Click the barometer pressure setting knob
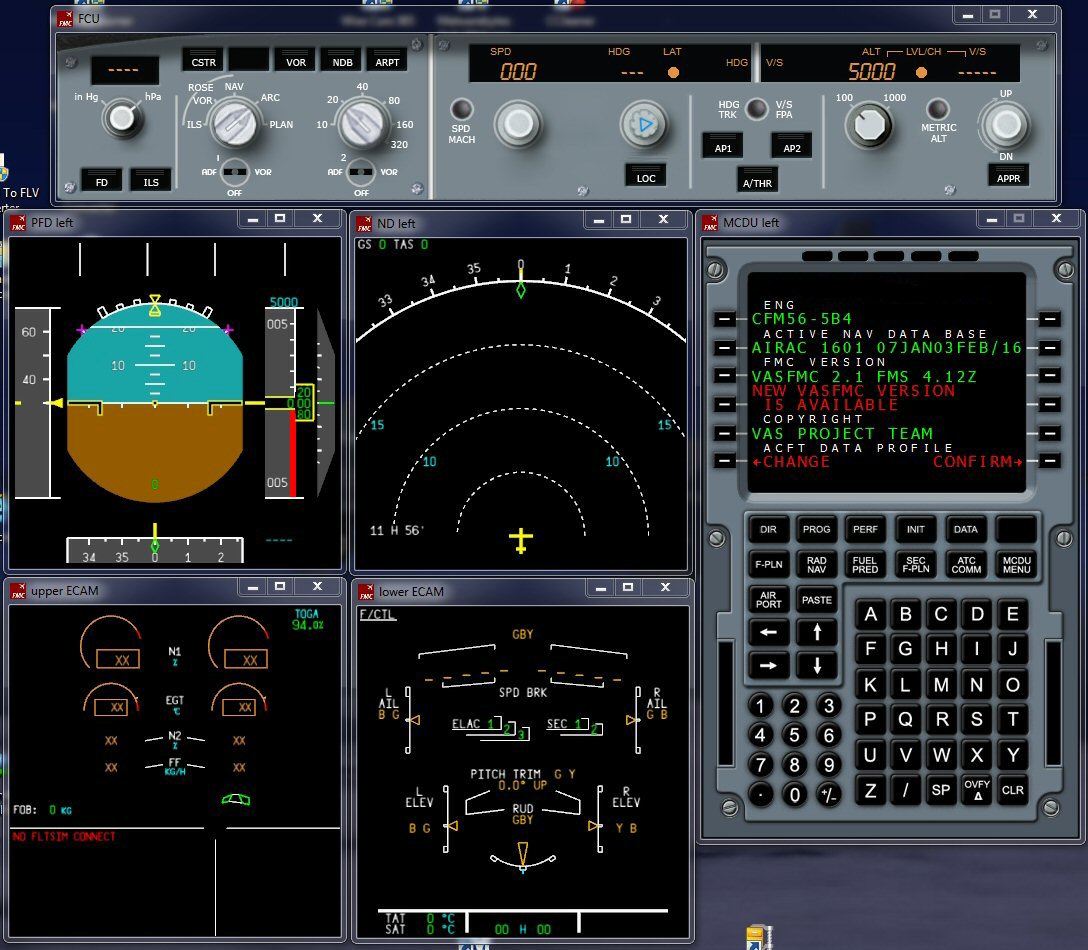The image size is (1088, 950). click(x=122, y=119)
